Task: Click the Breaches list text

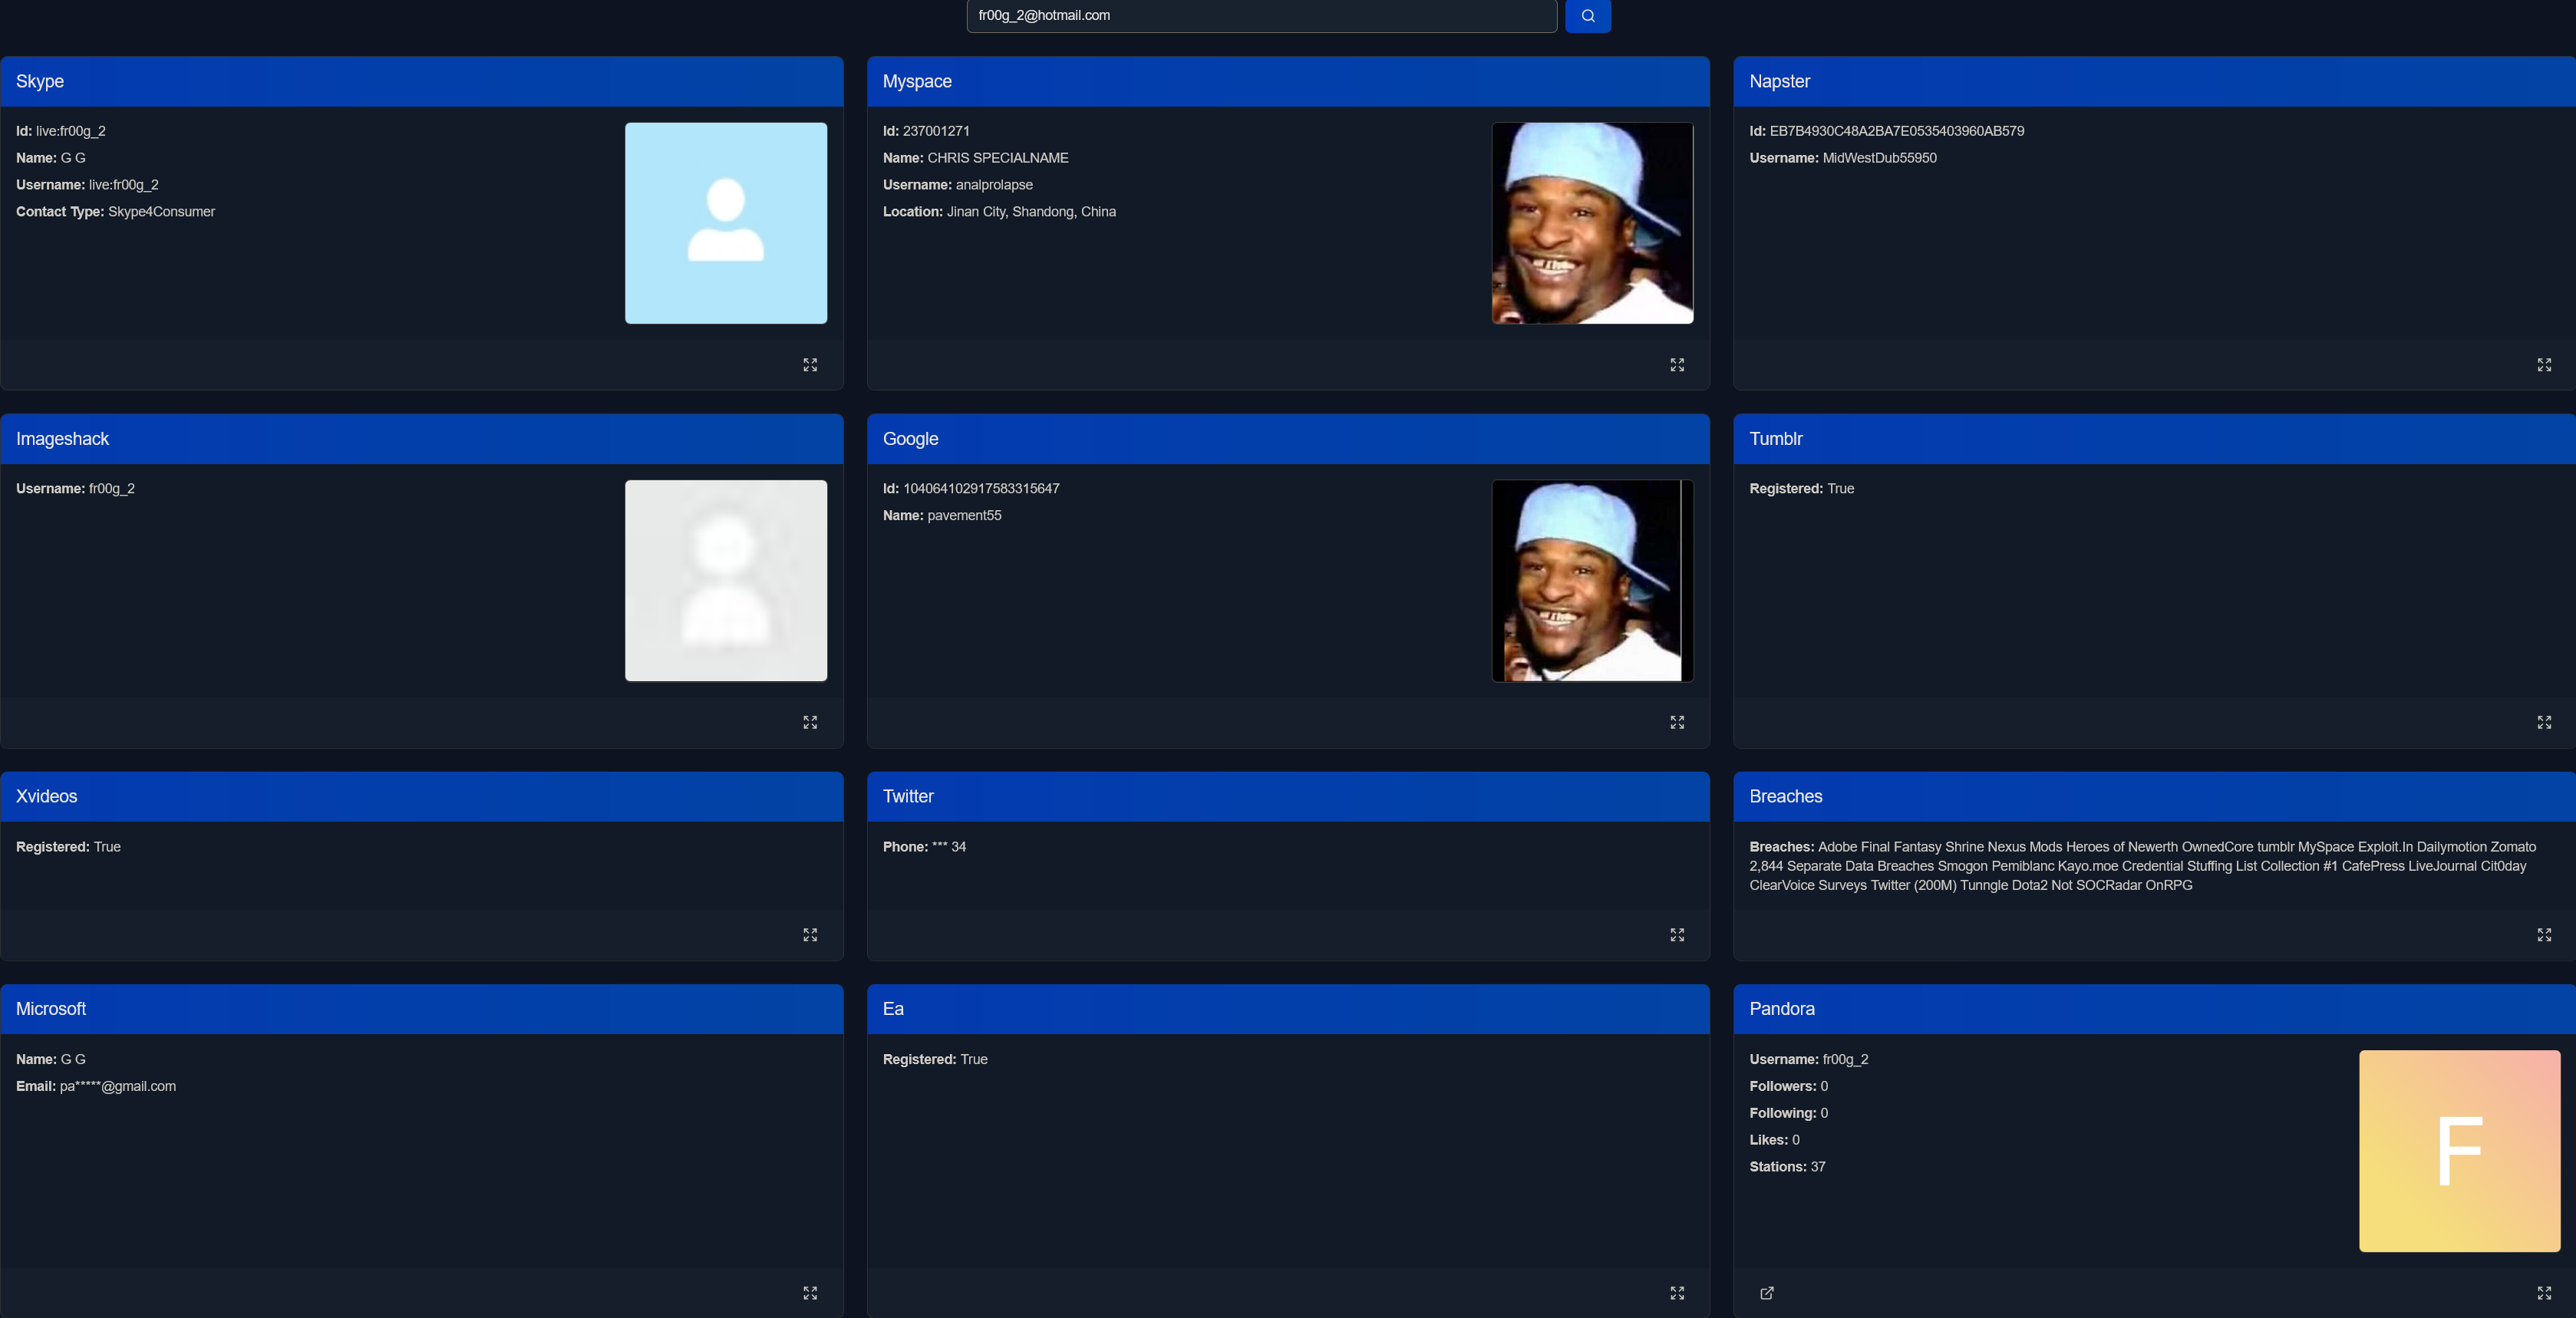Action: point(2143,866)
